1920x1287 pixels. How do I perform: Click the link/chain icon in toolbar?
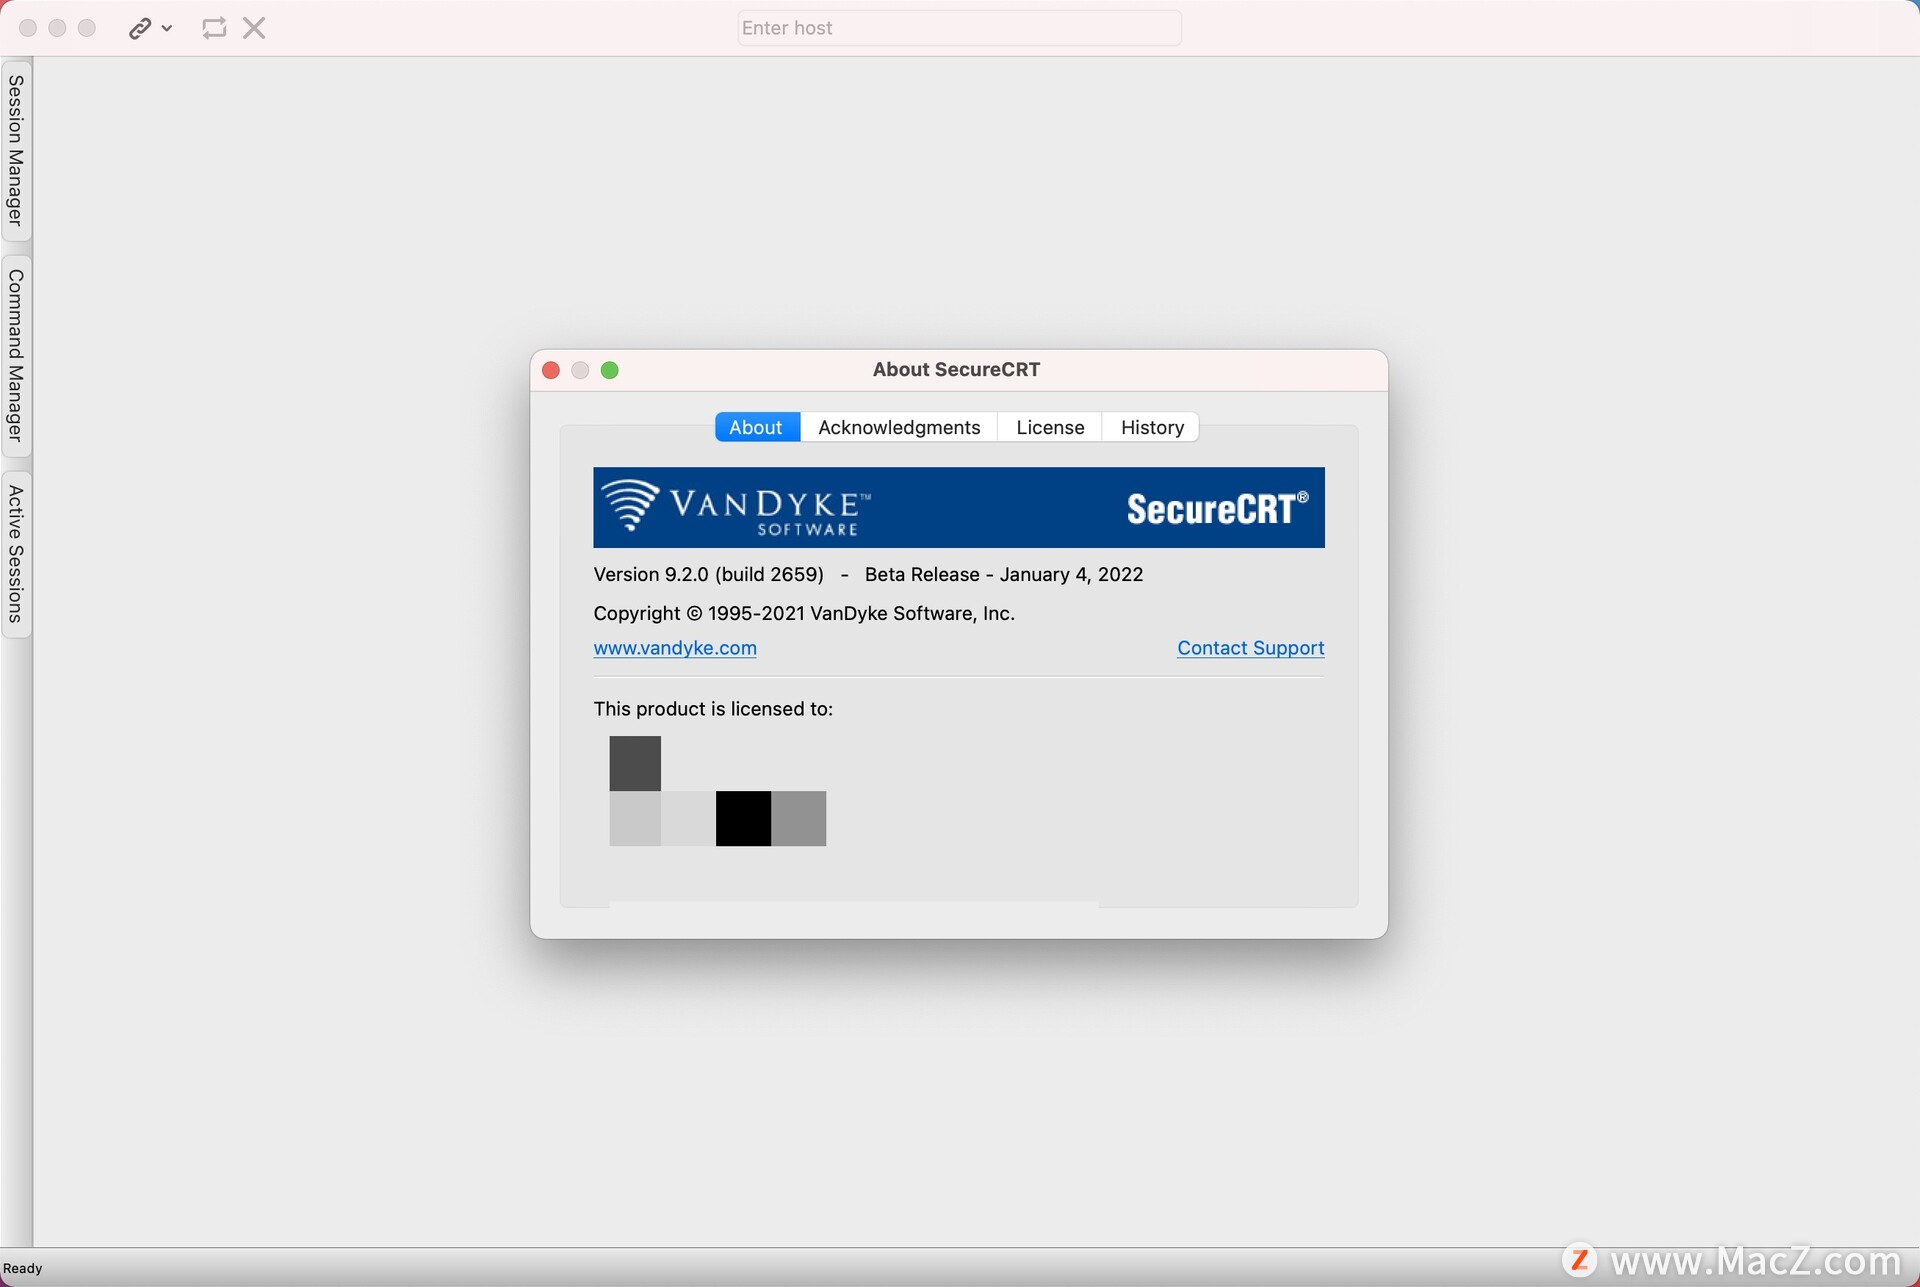click(x=139, y=27)
